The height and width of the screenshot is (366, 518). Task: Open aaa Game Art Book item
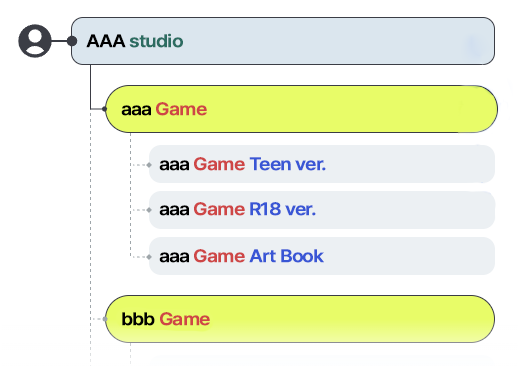click(x=322, y=256)
